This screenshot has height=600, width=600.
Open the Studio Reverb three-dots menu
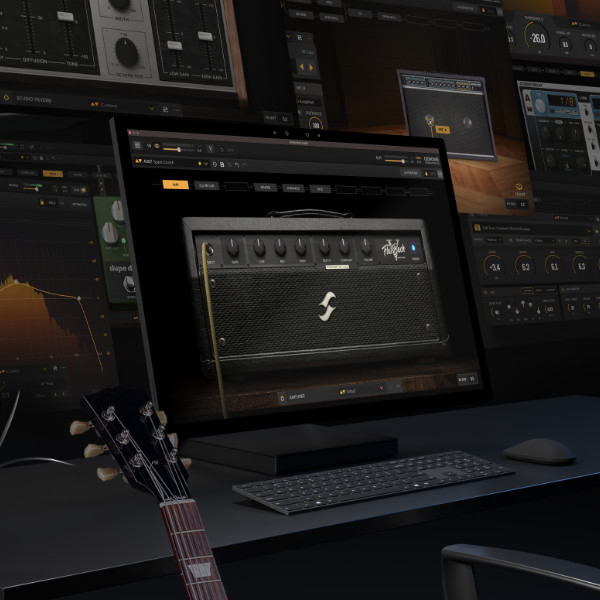[x=177, y=110]
